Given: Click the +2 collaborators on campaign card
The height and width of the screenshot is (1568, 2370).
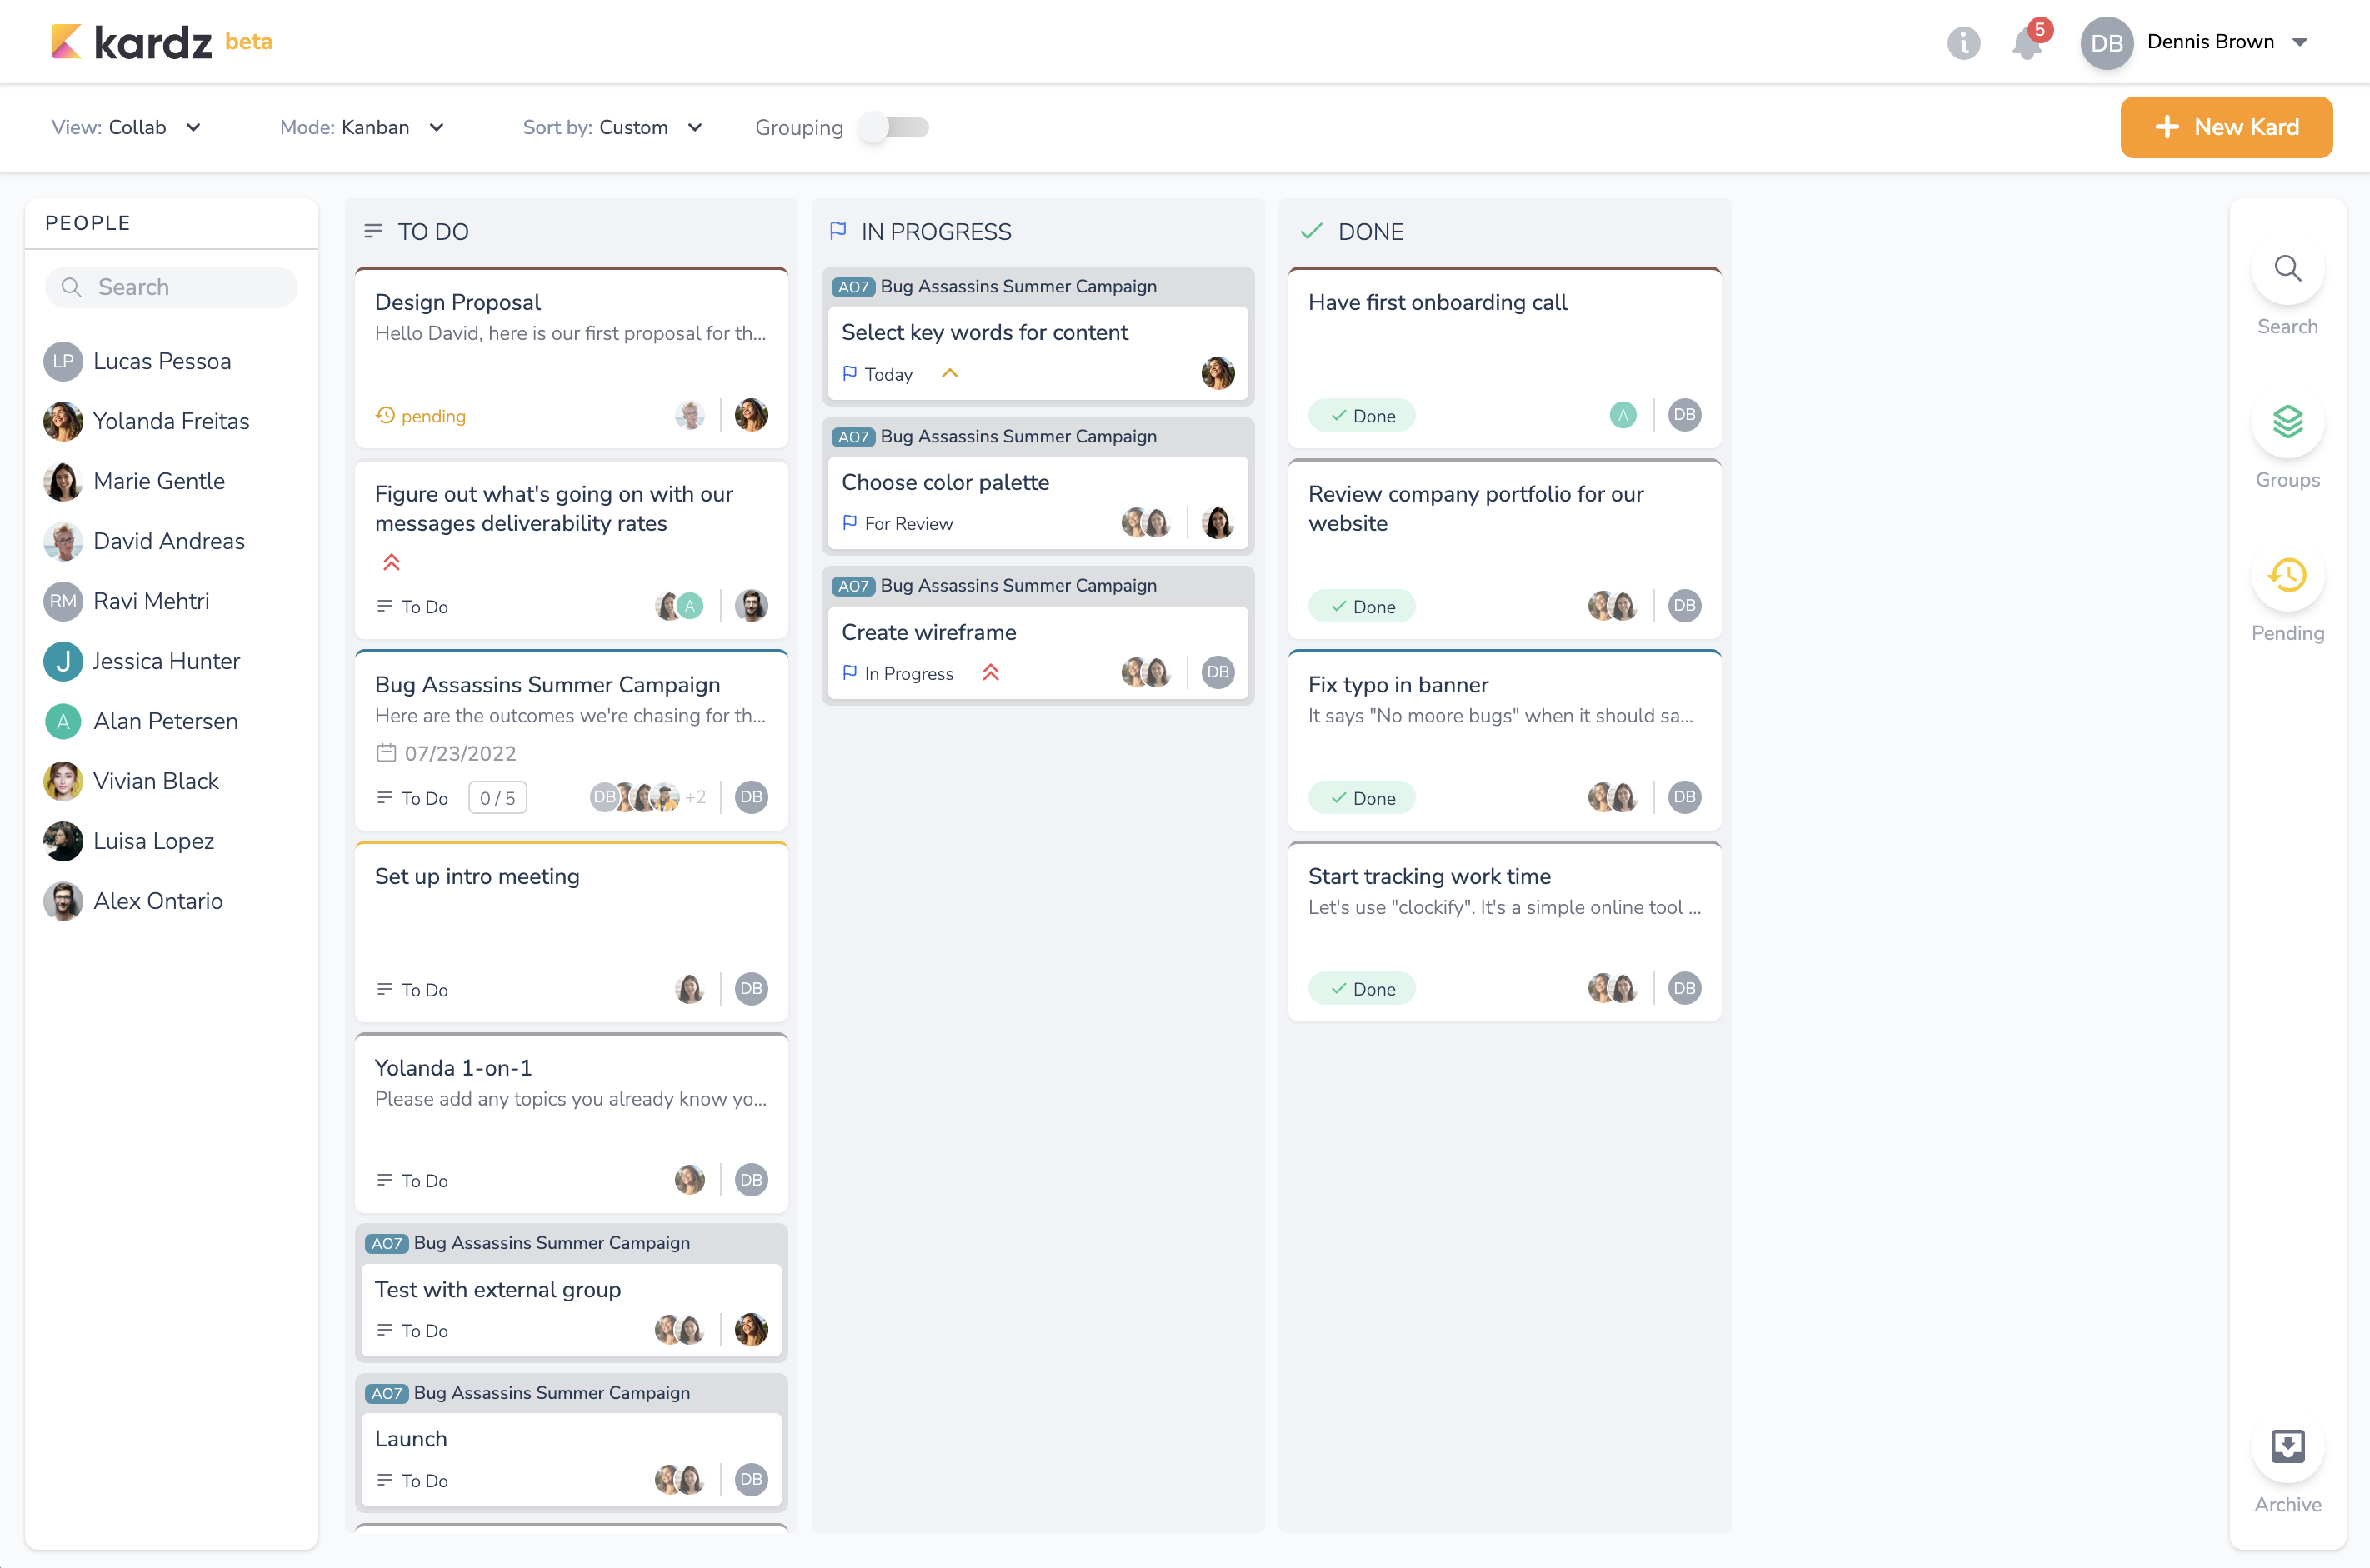Looking at the screenshot, I should click(x=696, y=797).
